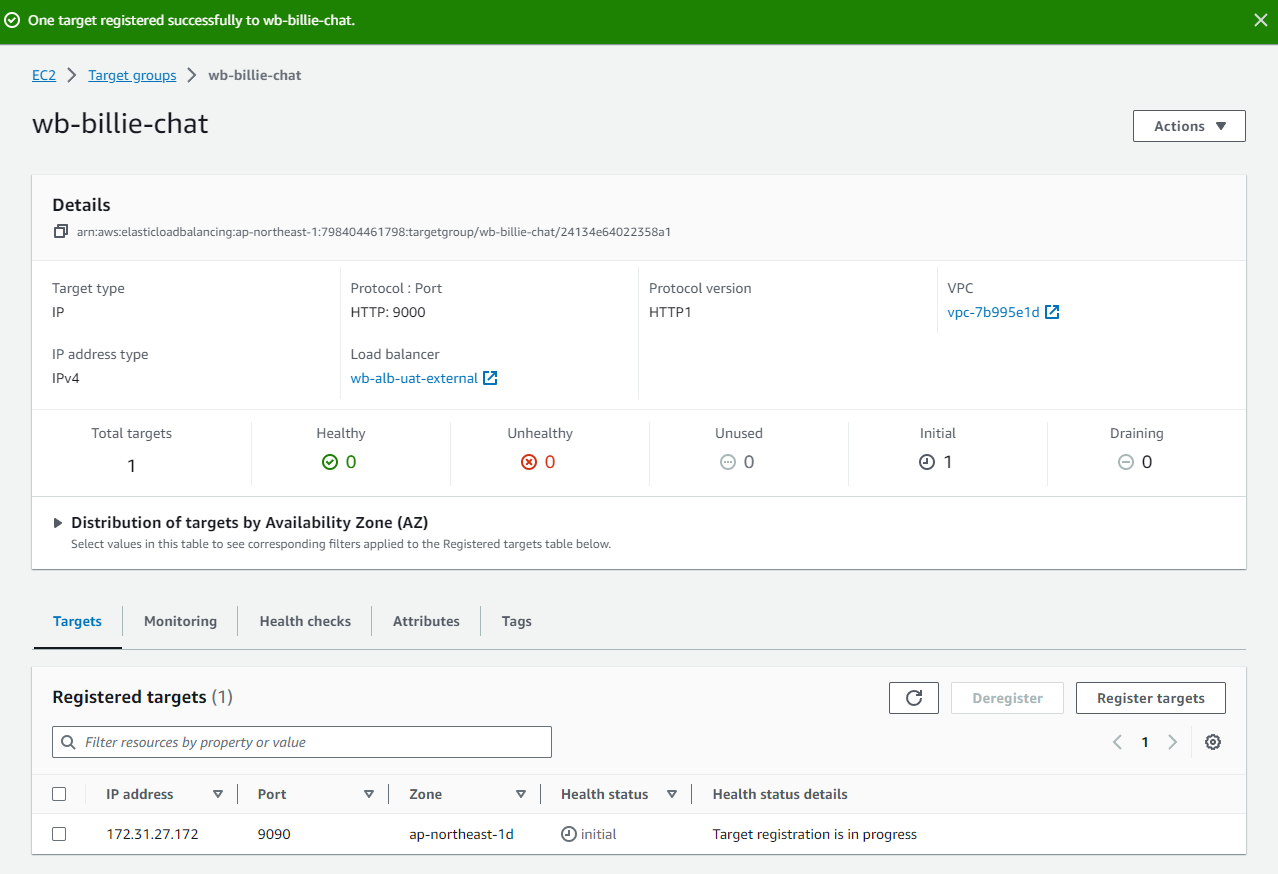Click the HTTP1 protocol version value
Image resolution: width=1278 pixels, height=874 pixels.
click(670, 312)
